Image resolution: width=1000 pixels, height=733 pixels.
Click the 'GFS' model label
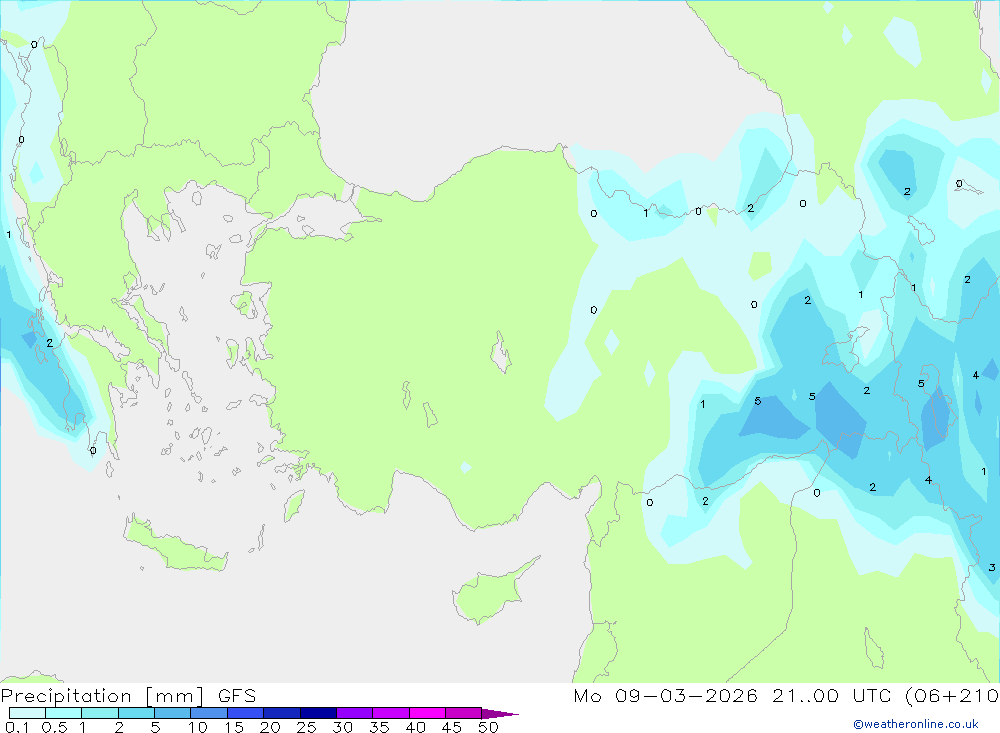237,696
